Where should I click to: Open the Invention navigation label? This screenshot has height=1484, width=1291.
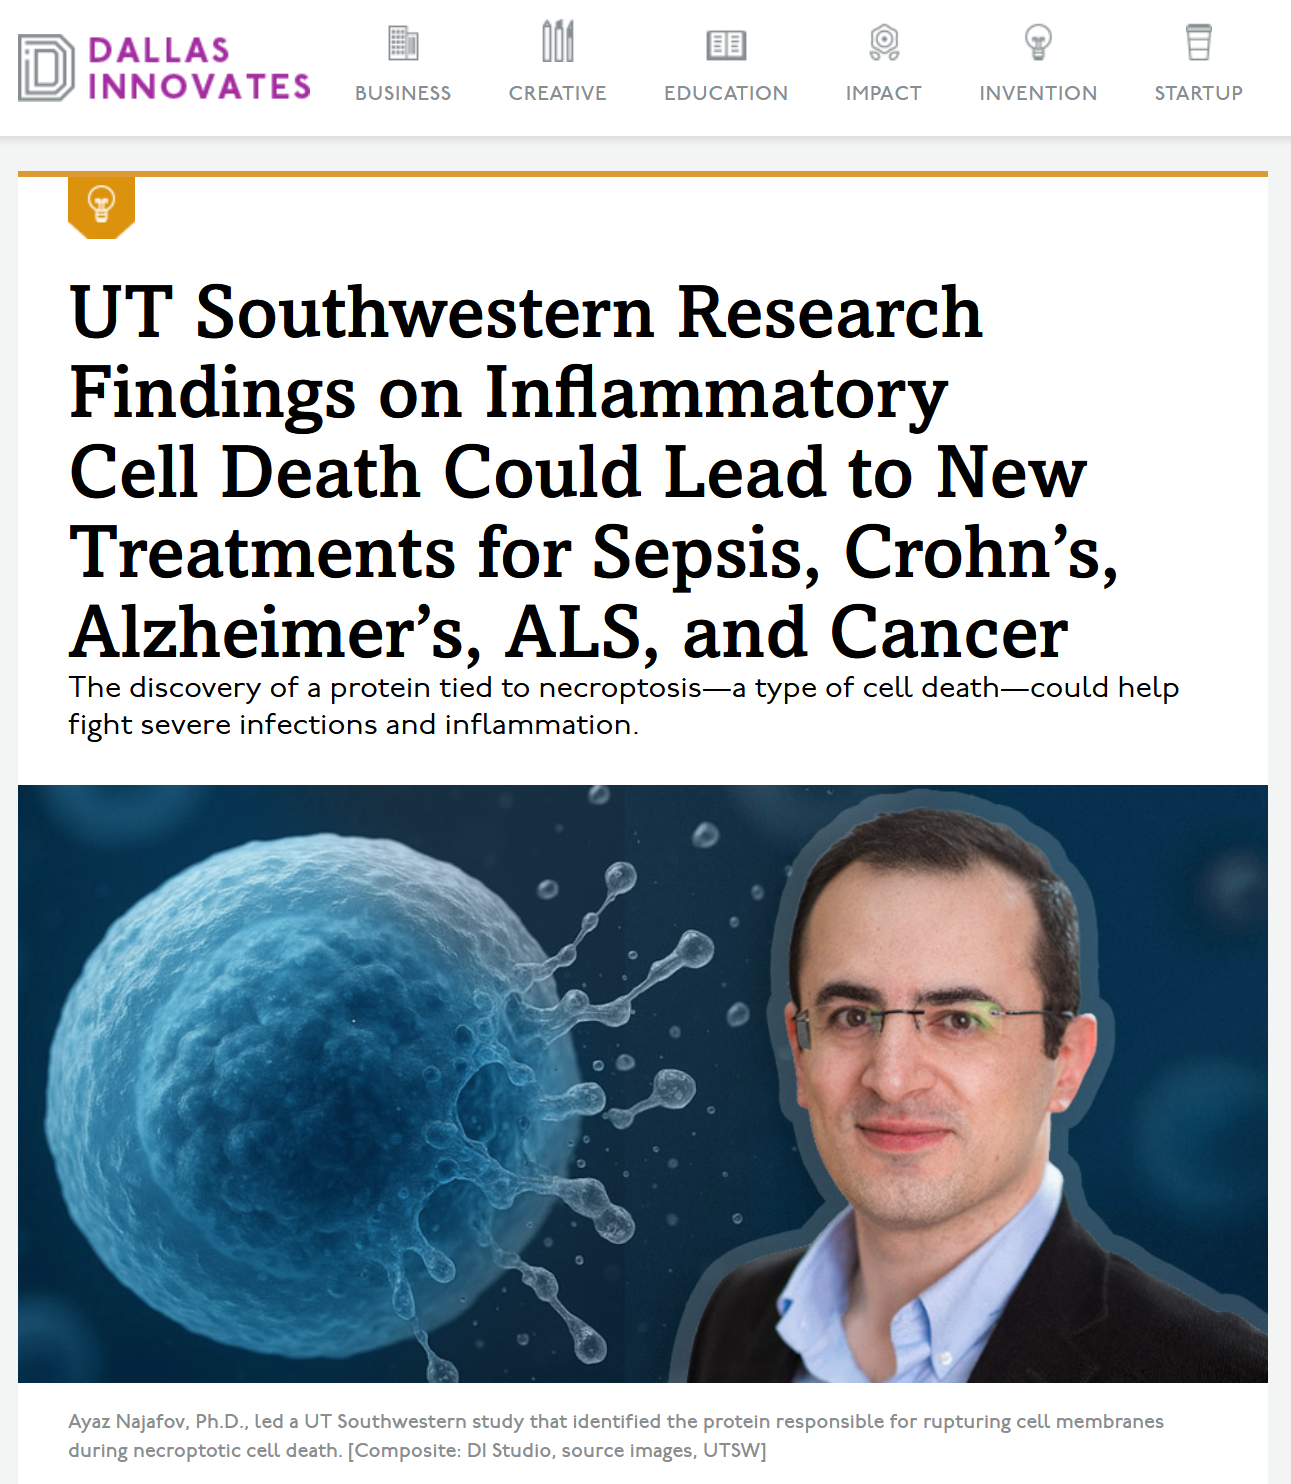coord(1038,93)
